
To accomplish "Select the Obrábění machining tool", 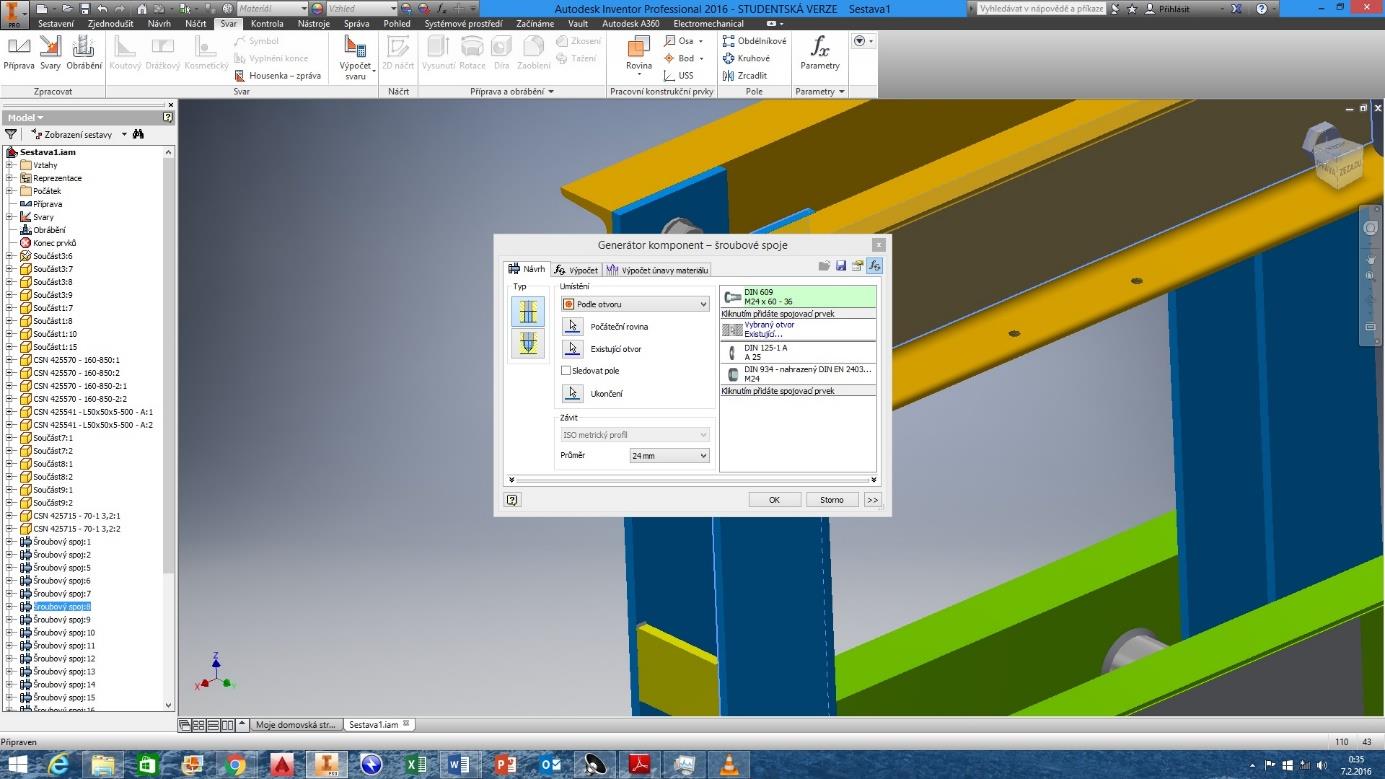I will 84,53.
